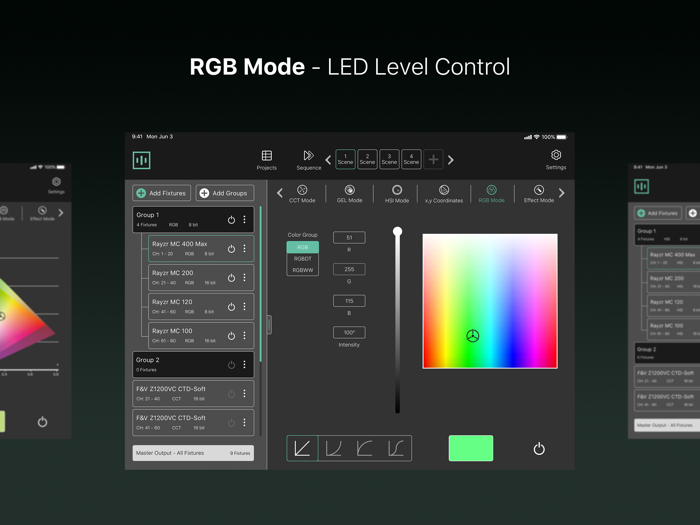Select the S-curve dimming option

396,448
